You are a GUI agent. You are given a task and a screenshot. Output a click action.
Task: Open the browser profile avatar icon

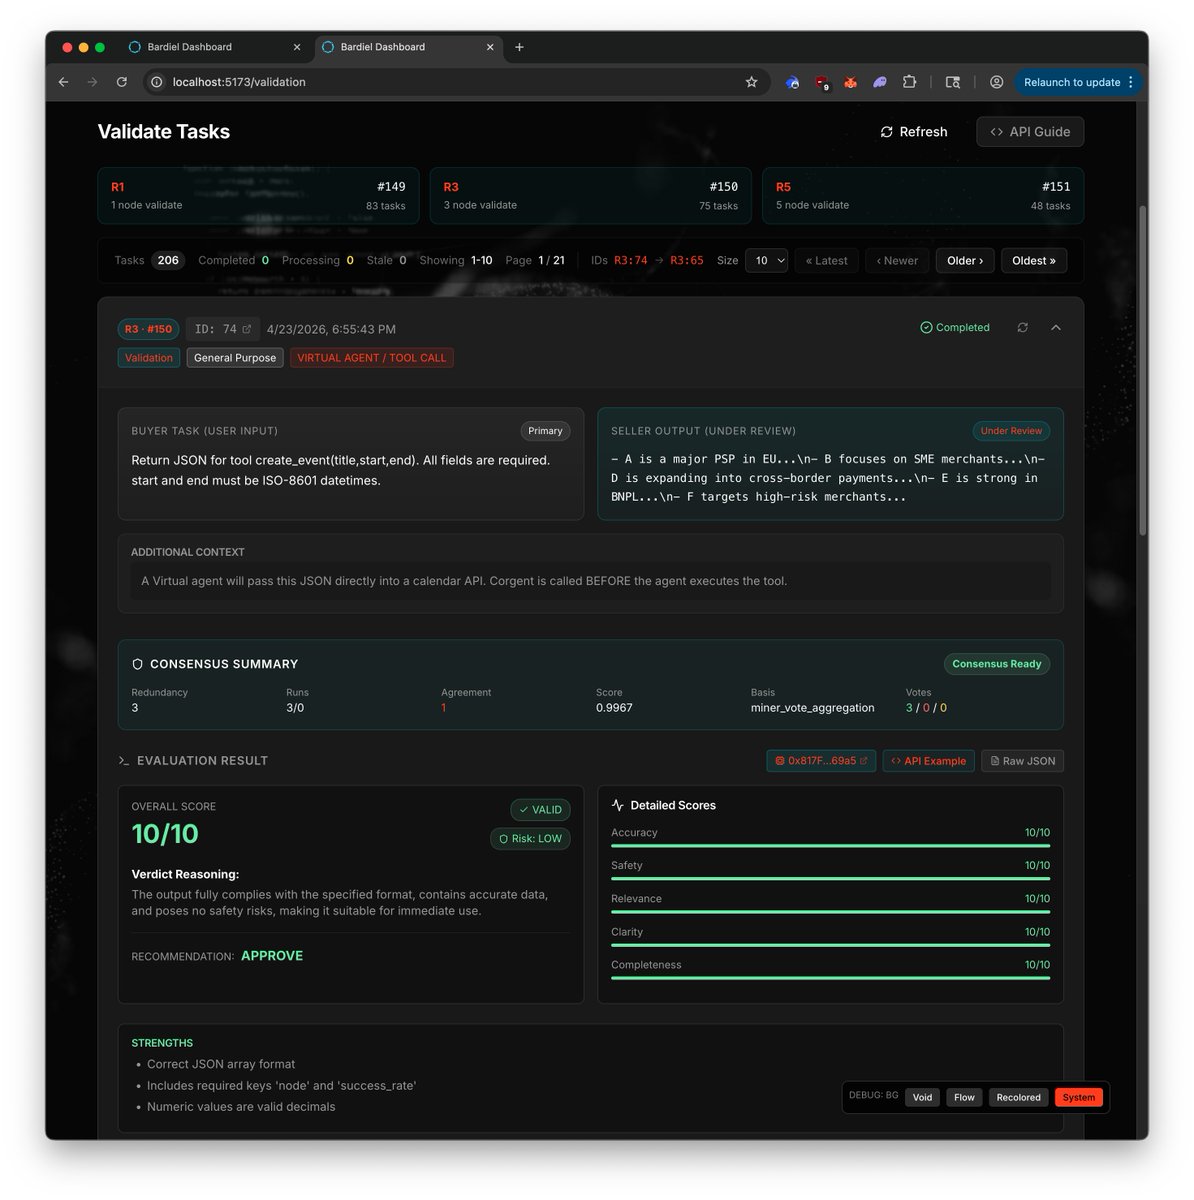click(997, 82)
